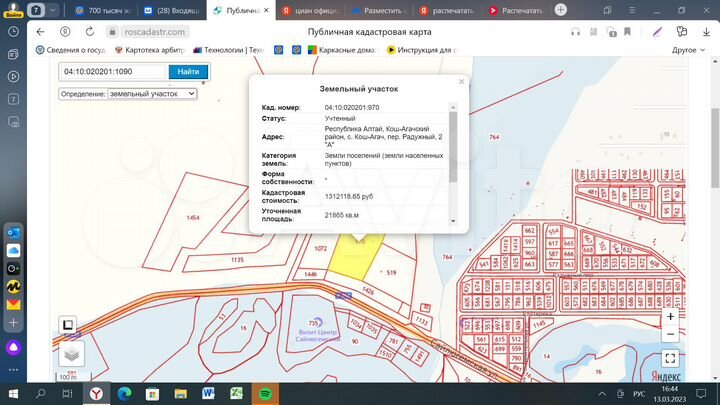Toggle fullscreen map view
Viewport: 720px width, 405px height.
[670, 358]
